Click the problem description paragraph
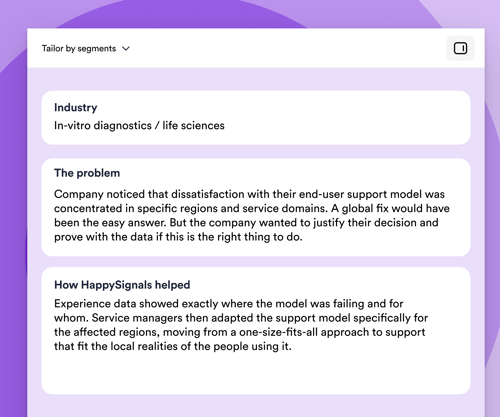The height and width of the screenshot is (417, 500). pos(252,215)
